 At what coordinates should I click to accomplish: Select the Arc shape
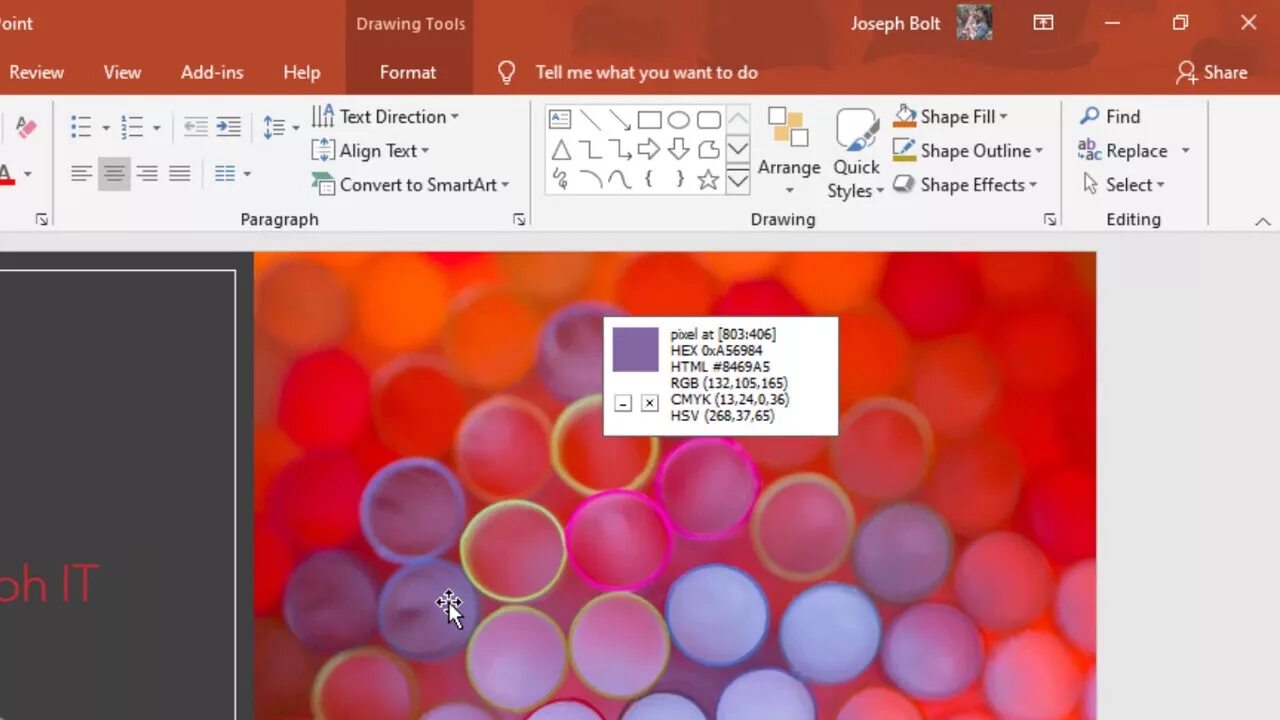coord(590,180)
